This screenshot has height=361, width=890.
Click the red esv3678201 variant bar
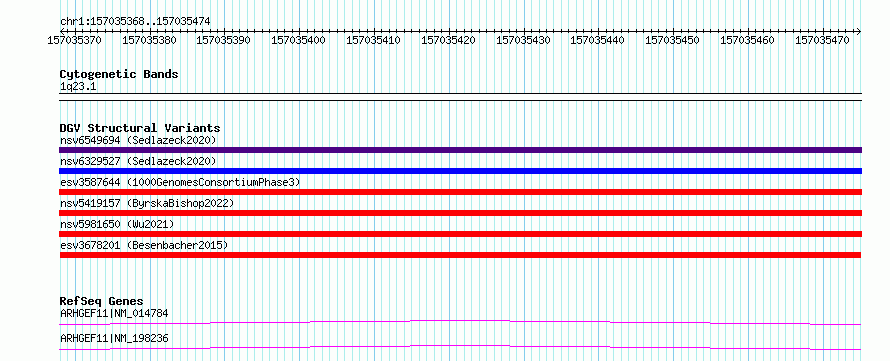click(460, 255)
